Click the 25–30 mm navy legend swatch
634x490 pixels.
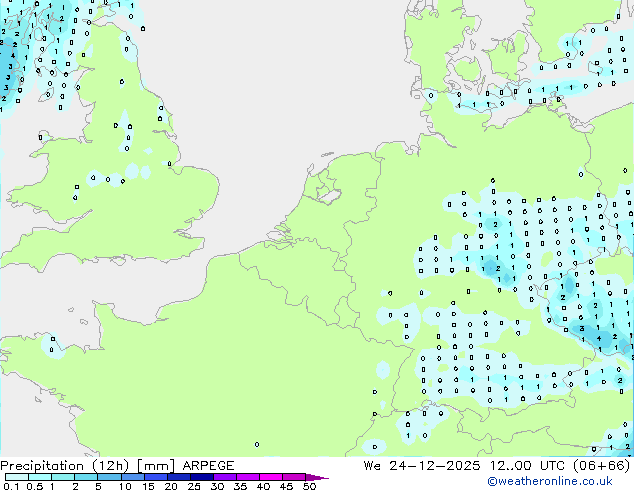coord(201,477)
